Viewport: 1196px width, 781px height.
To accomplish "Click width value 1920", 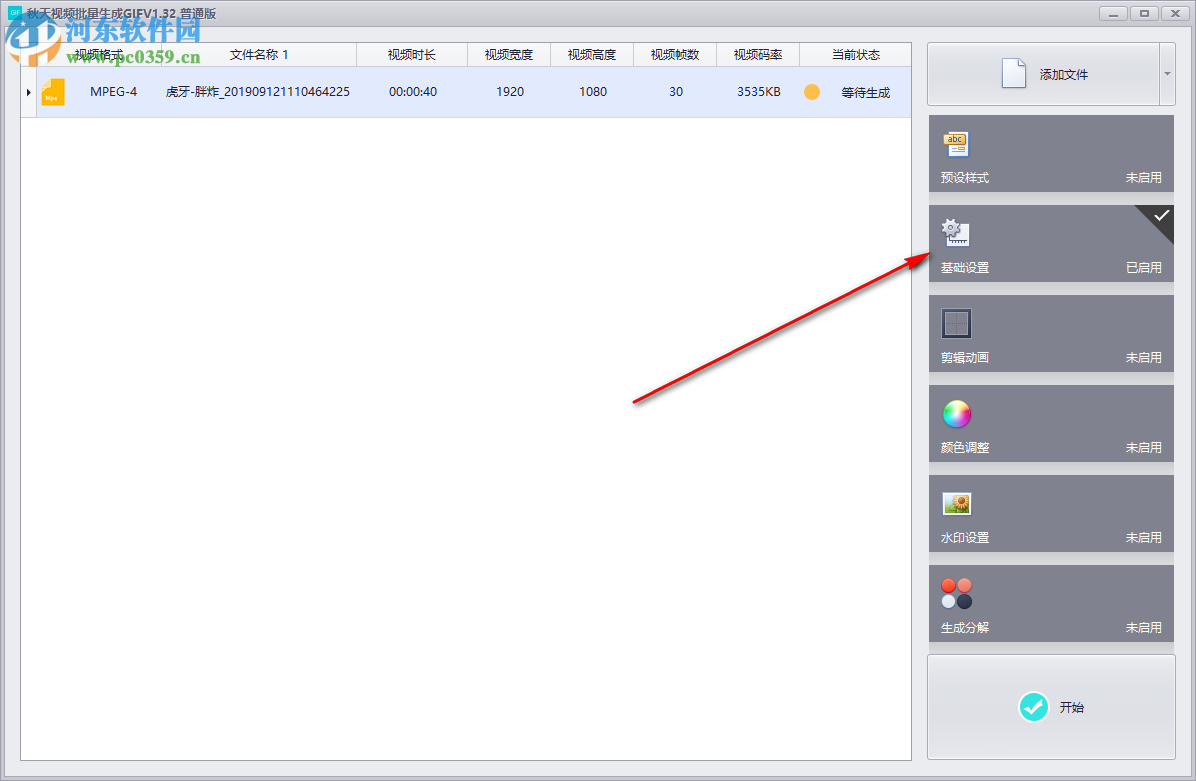I will [510, 92].
